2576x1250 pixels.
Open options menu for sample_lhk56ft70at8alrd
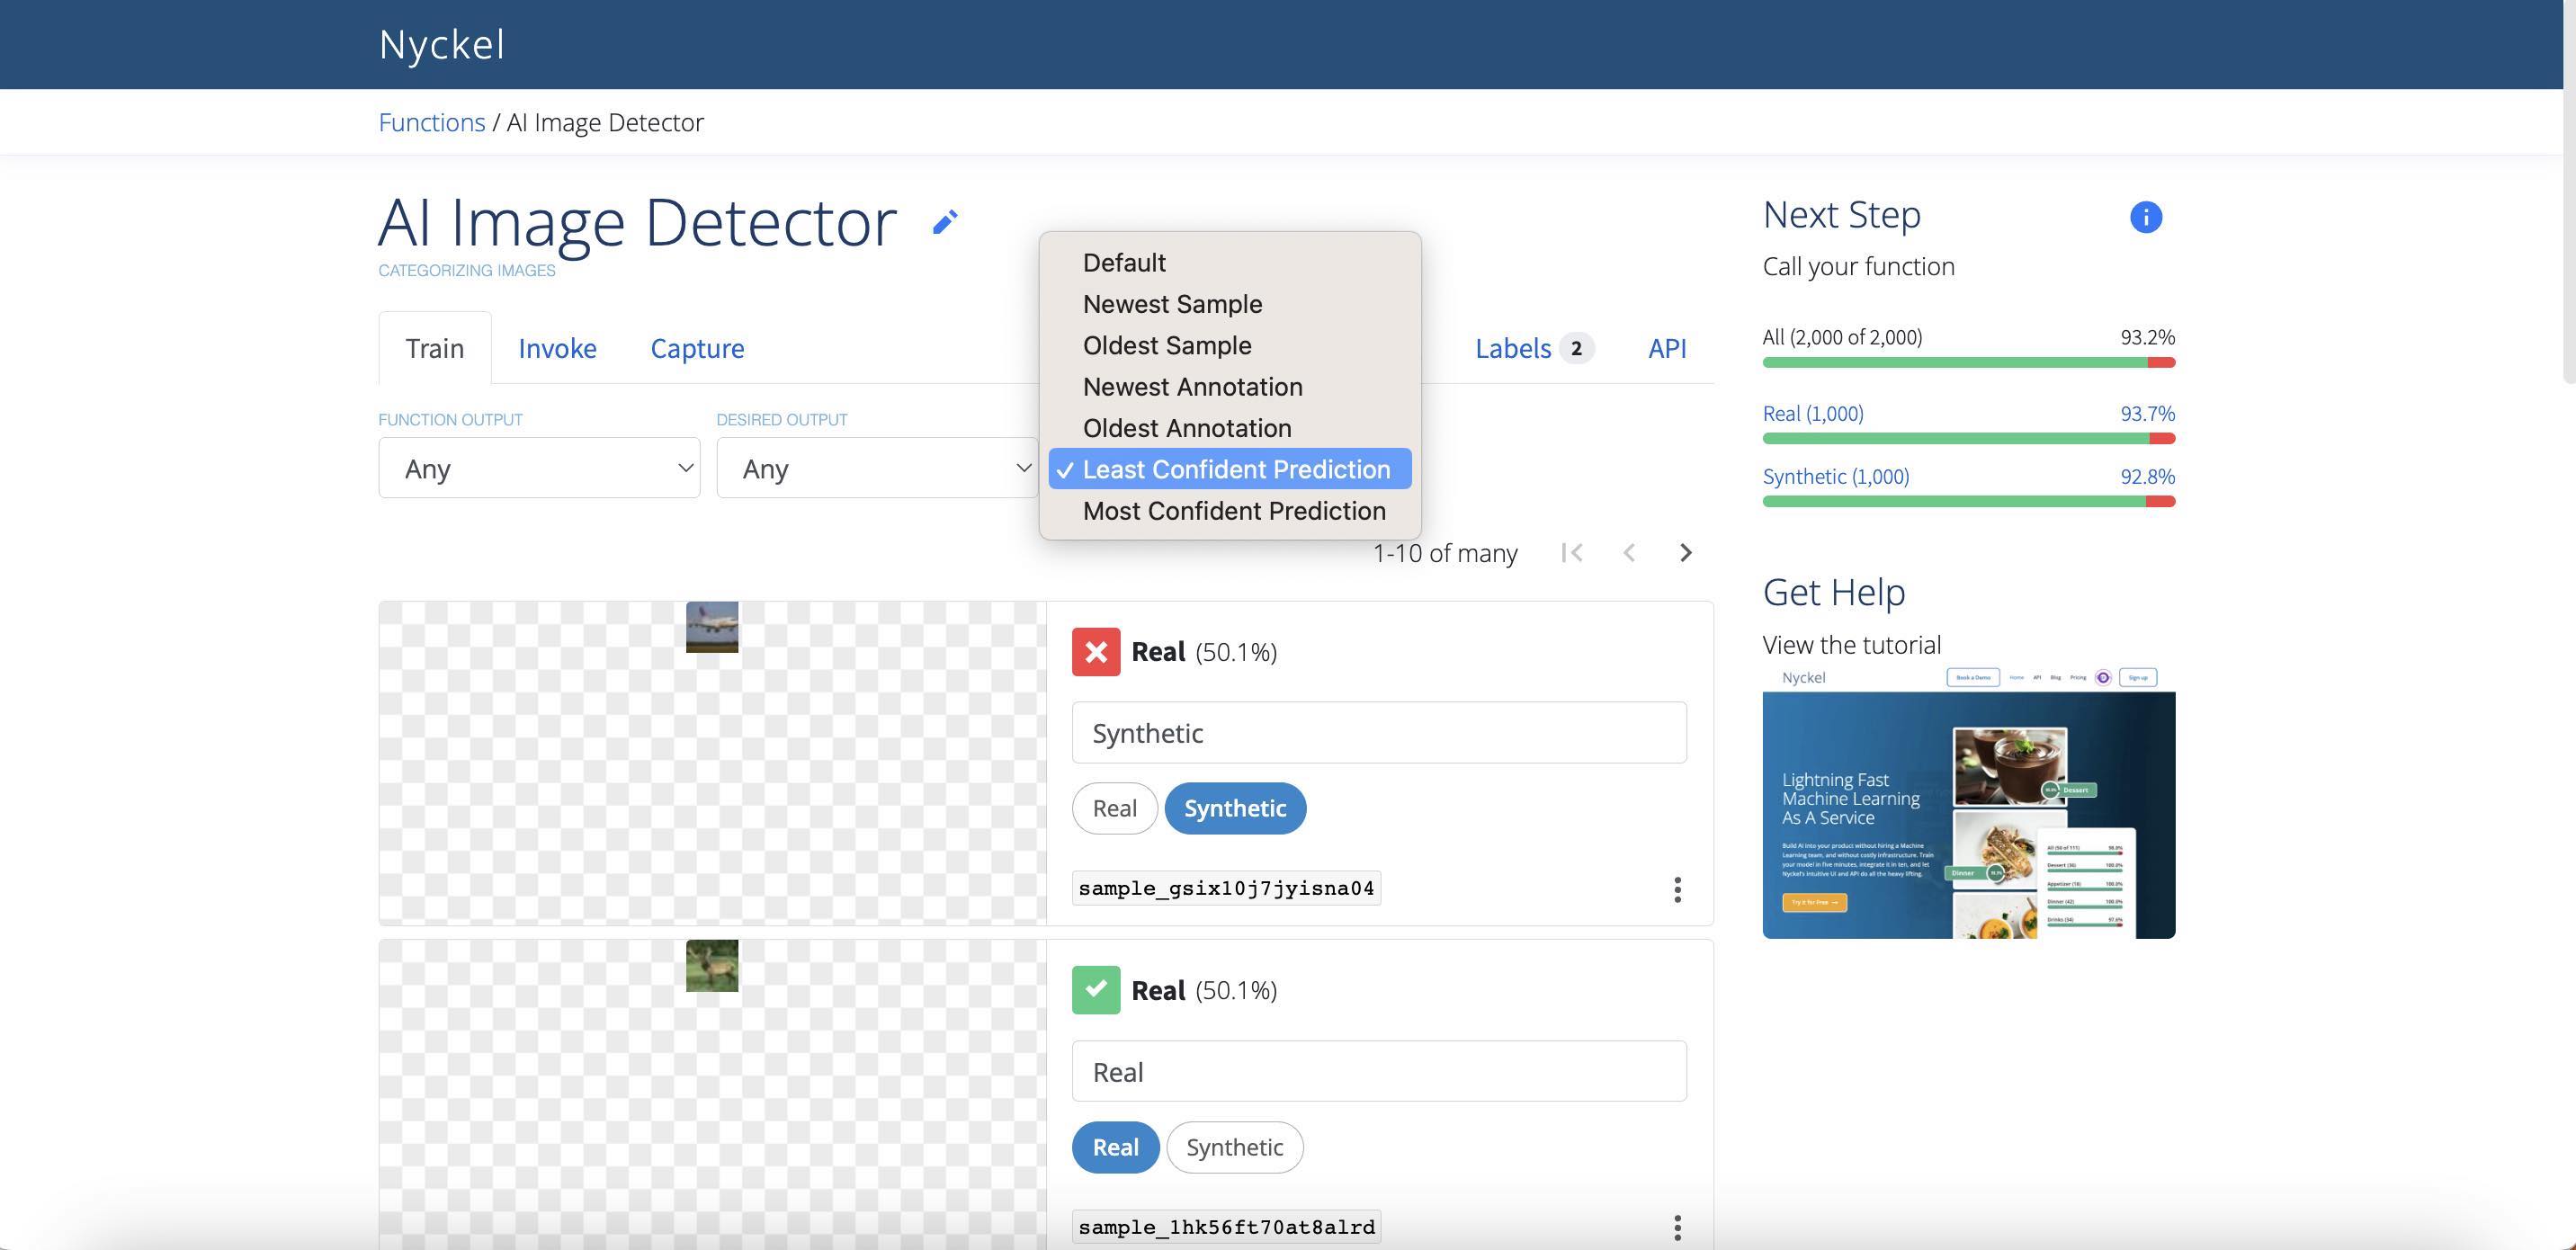point(1677,1227)
